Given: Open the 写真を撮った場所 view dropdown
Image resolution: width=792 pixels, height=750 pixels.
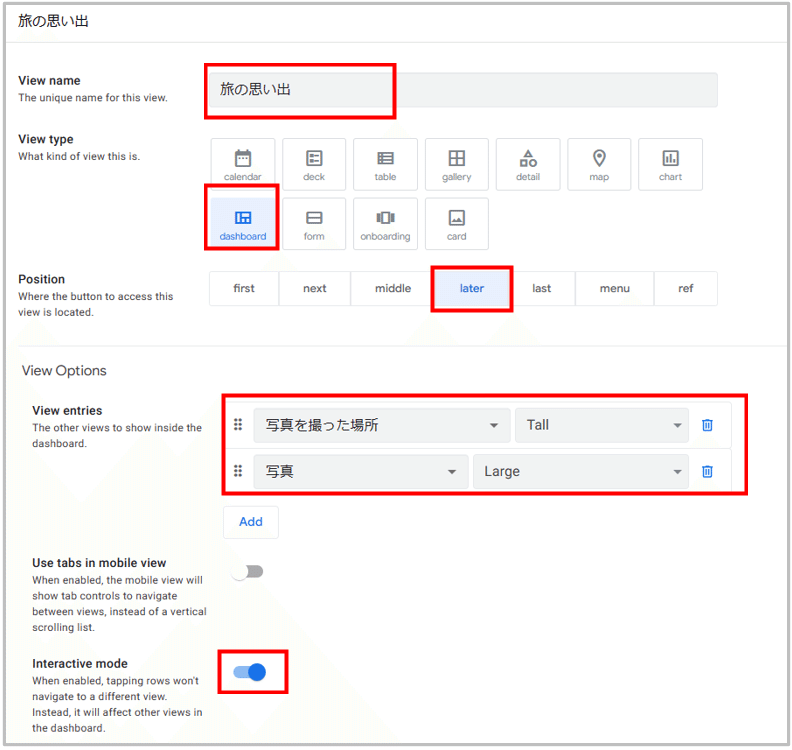Looking at the screenshot, I should click(382, 425).
